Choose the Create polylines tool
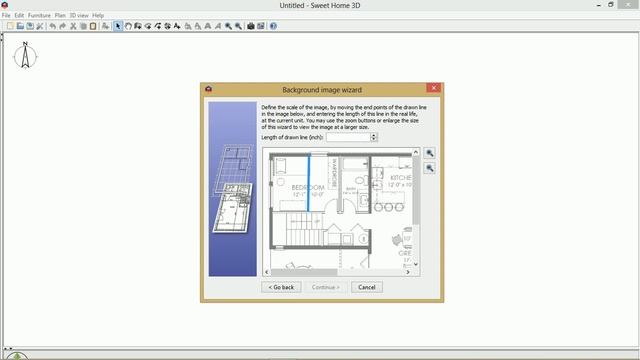This screenshot has width=640, height=360. [158, 26]
